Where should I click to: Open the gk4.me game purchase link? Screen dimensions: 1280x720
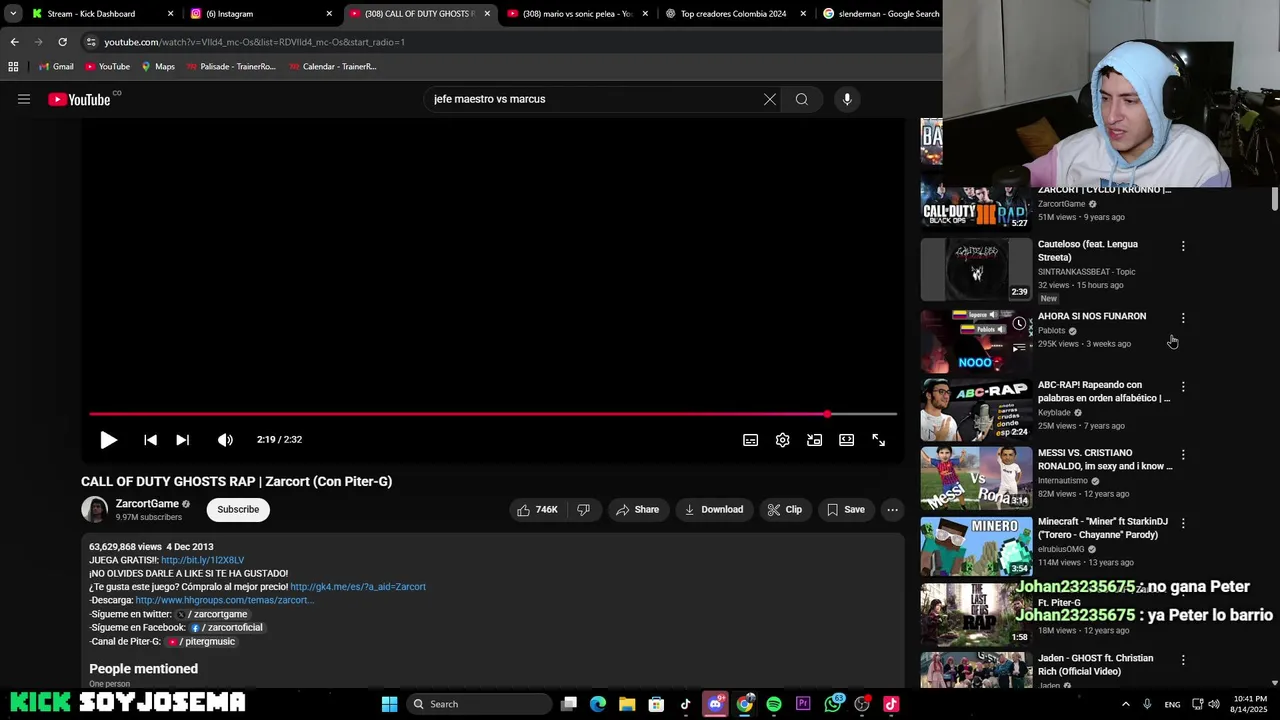358,587
